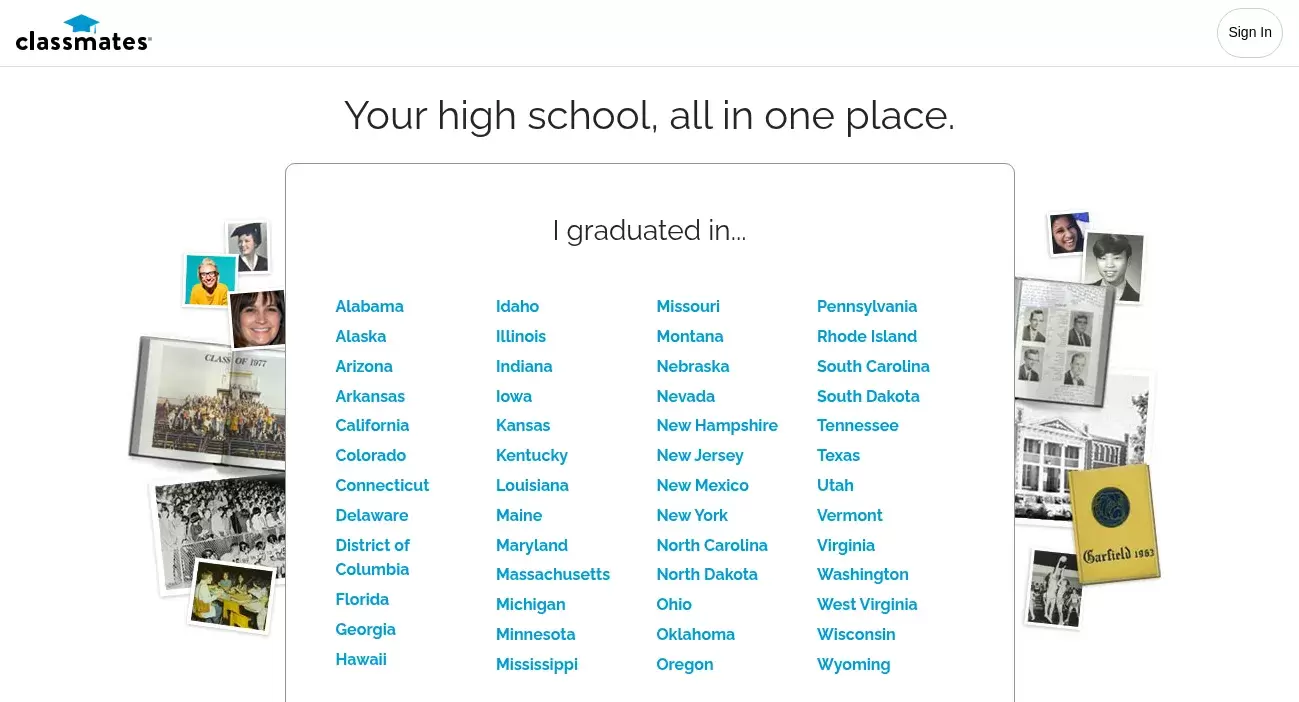Image resolution: width=1299 pixels, height=702 pixels.
Task: Click the Class of 1977 yearbook photo
Action: (x=207, y=405)
